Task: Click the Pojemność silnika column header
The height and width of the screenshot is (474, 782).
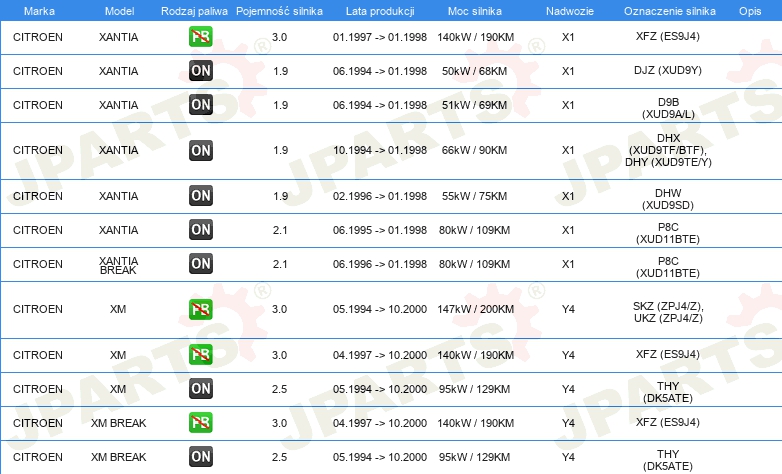Action: (279, 11)
